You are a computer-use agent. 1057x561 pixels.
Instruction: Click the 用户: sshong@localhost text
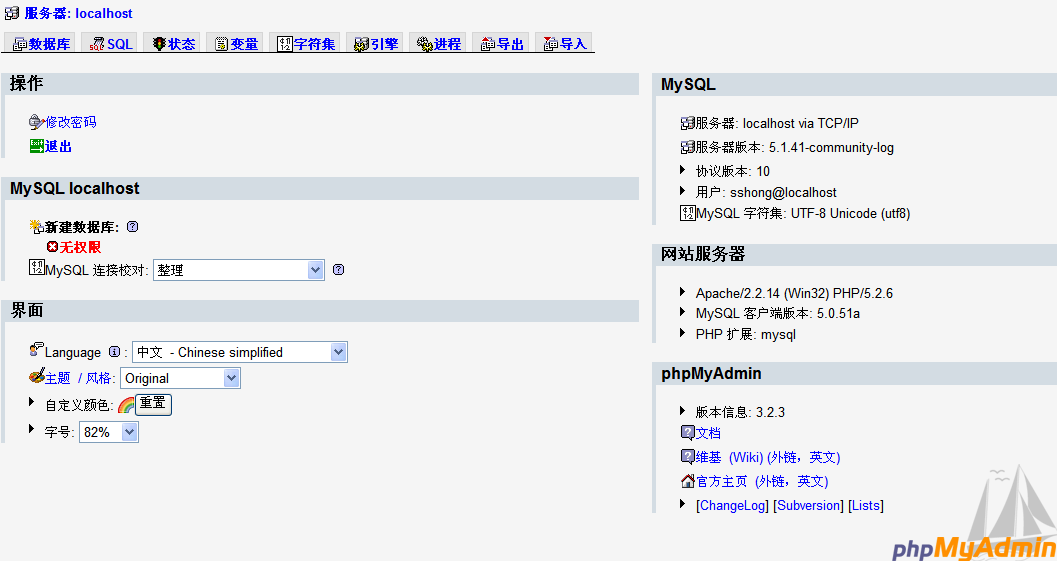tap(766, 193)
